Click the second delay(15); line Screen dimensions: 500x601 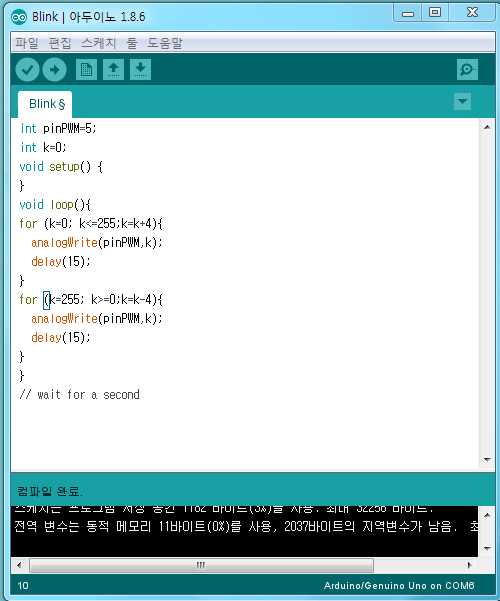coord(61,338)
